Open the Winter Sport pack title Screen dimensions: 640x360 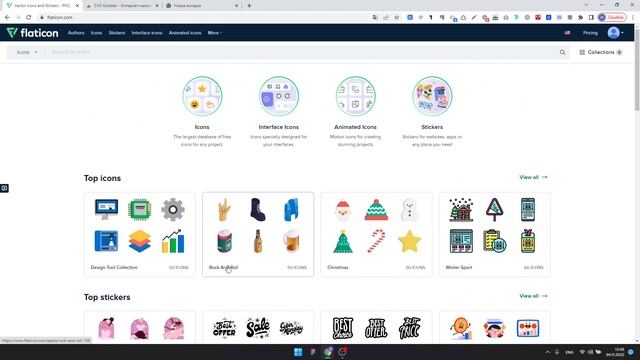point(459,267)
